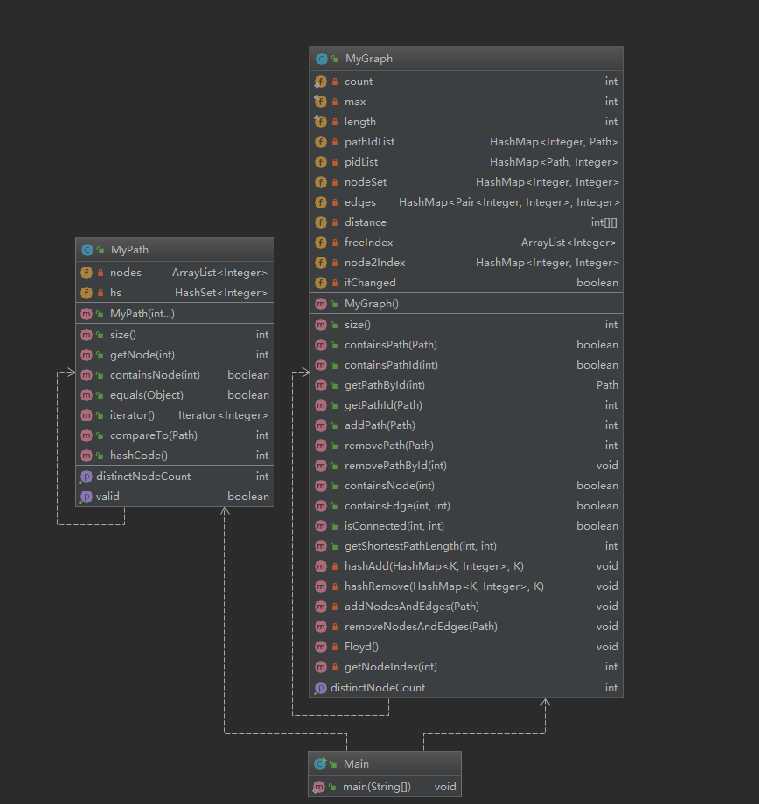
Task: Click the field icon next to node2Index
Action: tap(321, 263)
